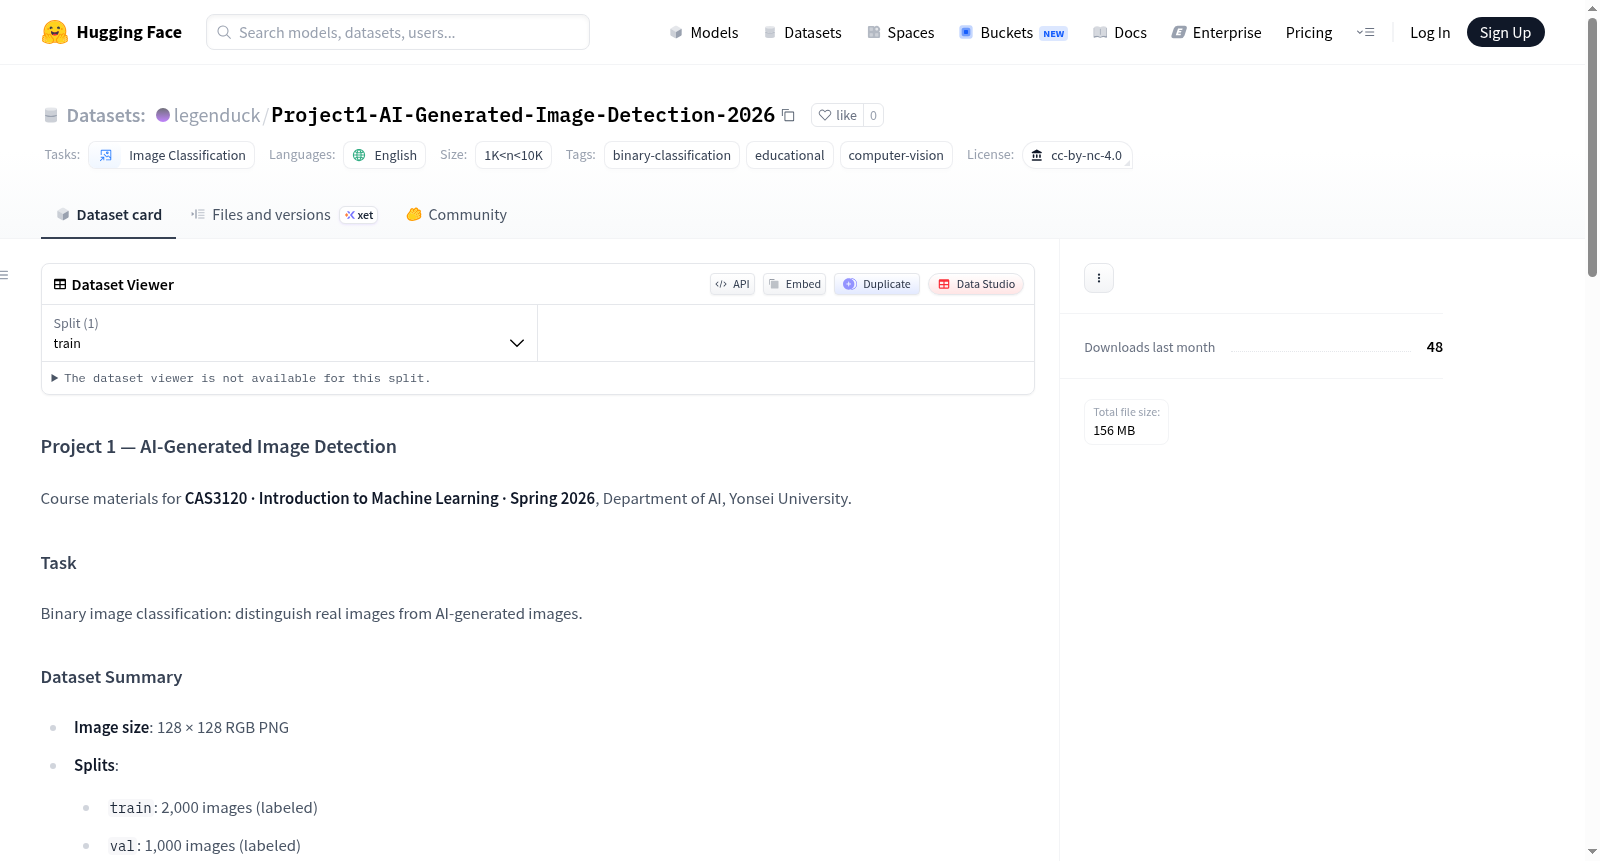Open the Docs page
Screen dimensions: 1600x861
coord(1120,32)
